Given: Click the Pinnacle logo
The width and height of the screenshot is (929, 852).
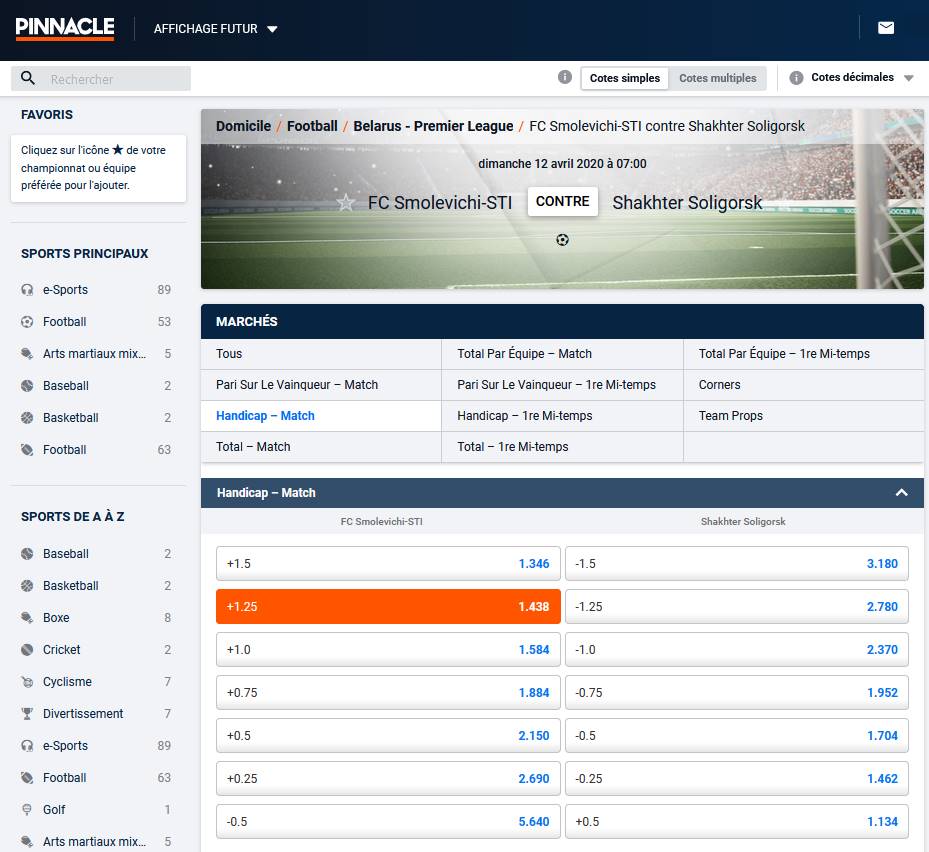Looking at the screenshot, I should pos(65,29).
